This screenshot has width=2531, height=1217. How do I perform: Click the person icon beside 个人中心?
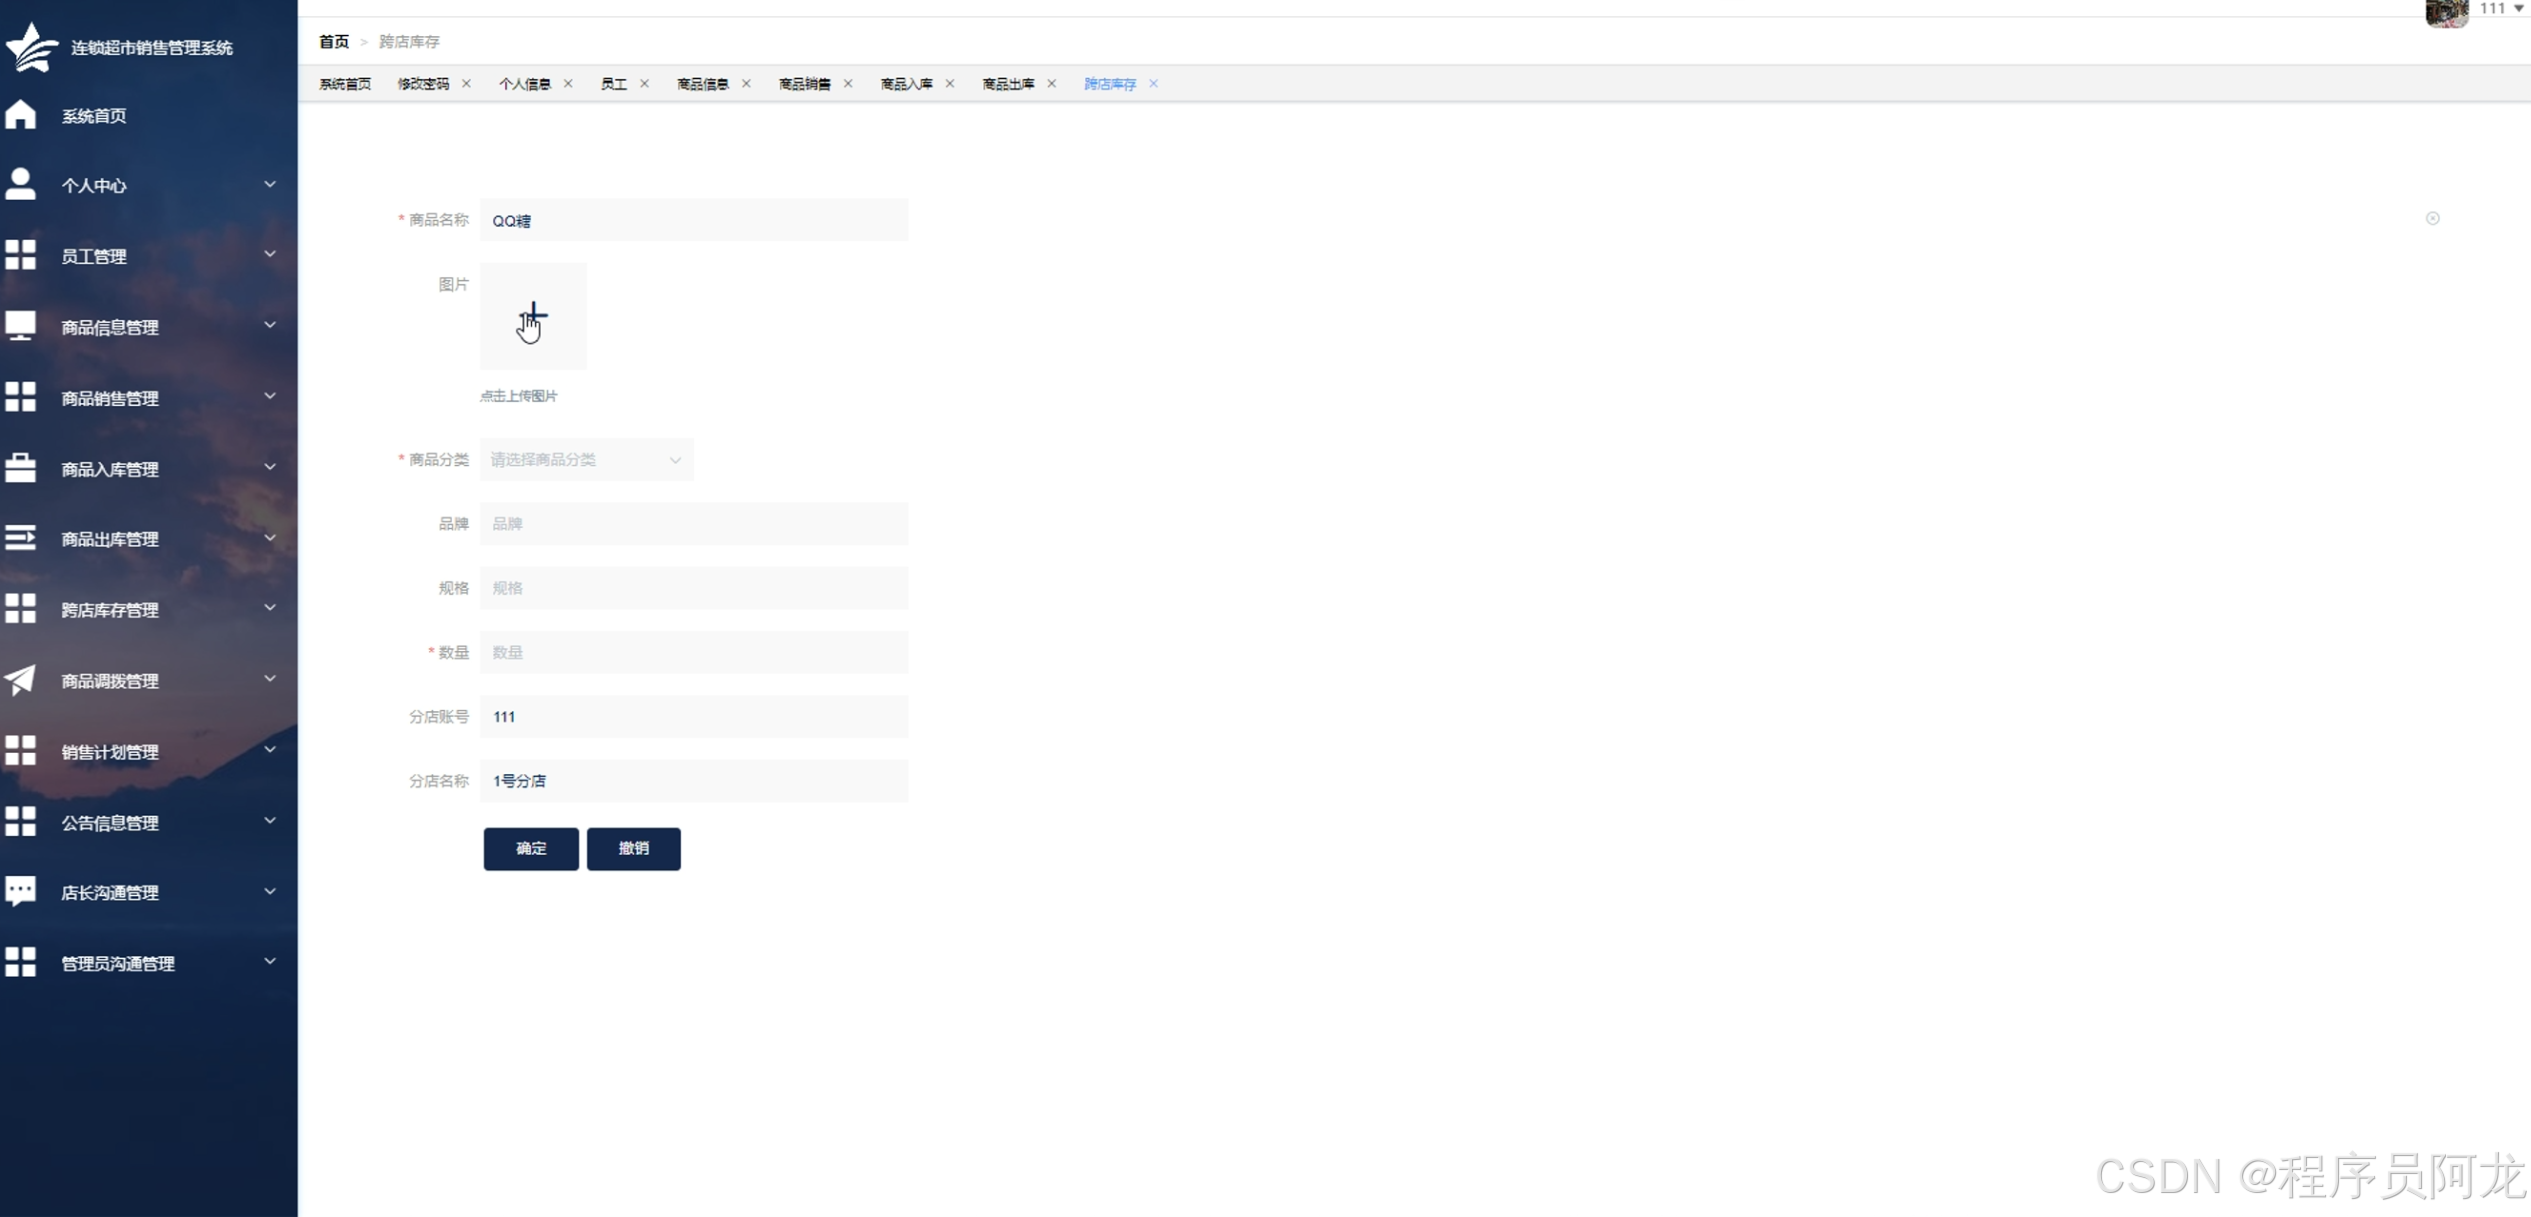click(x=20, y=185)
